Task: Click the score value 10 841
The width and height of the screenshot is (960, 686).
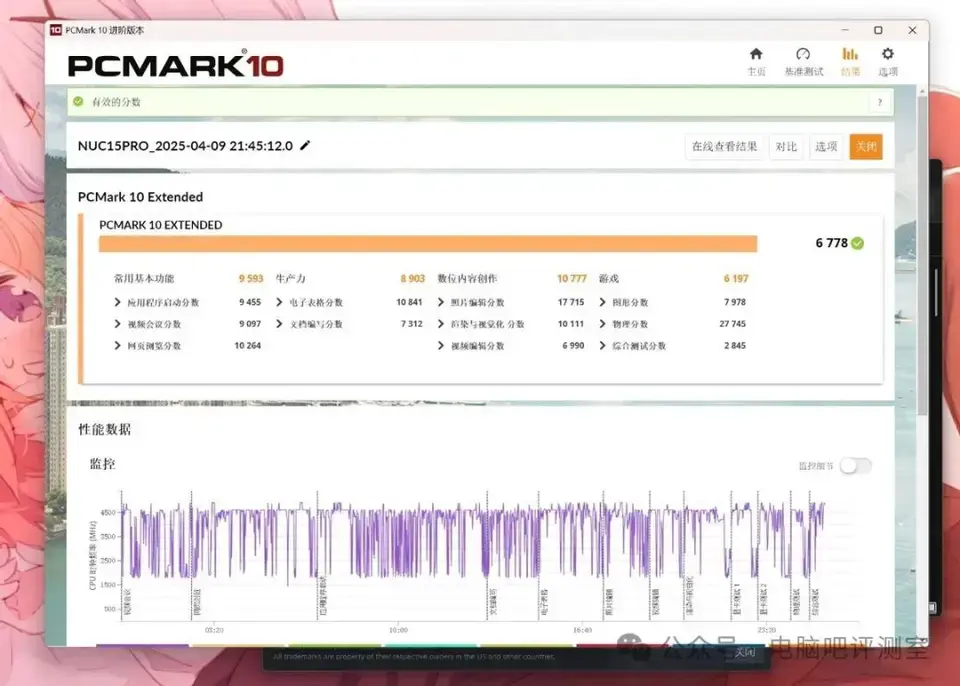Action: (409, 302)
